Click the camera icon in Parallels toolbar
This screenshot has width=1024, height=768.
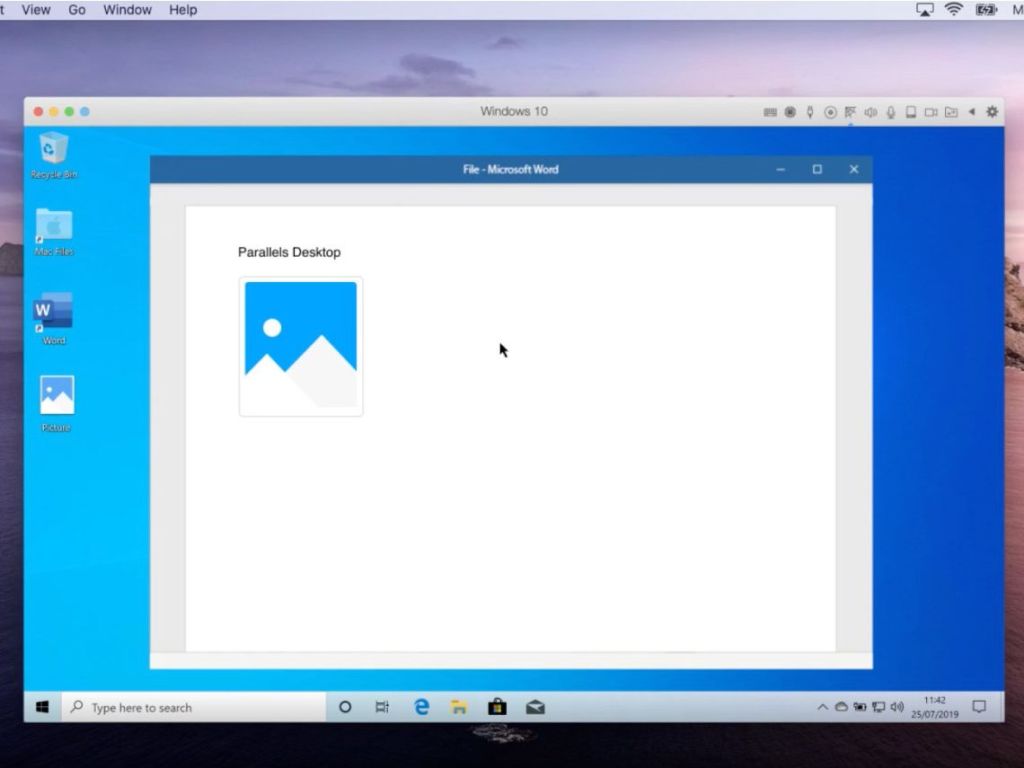pyautogui.click(x=931, y=112)
